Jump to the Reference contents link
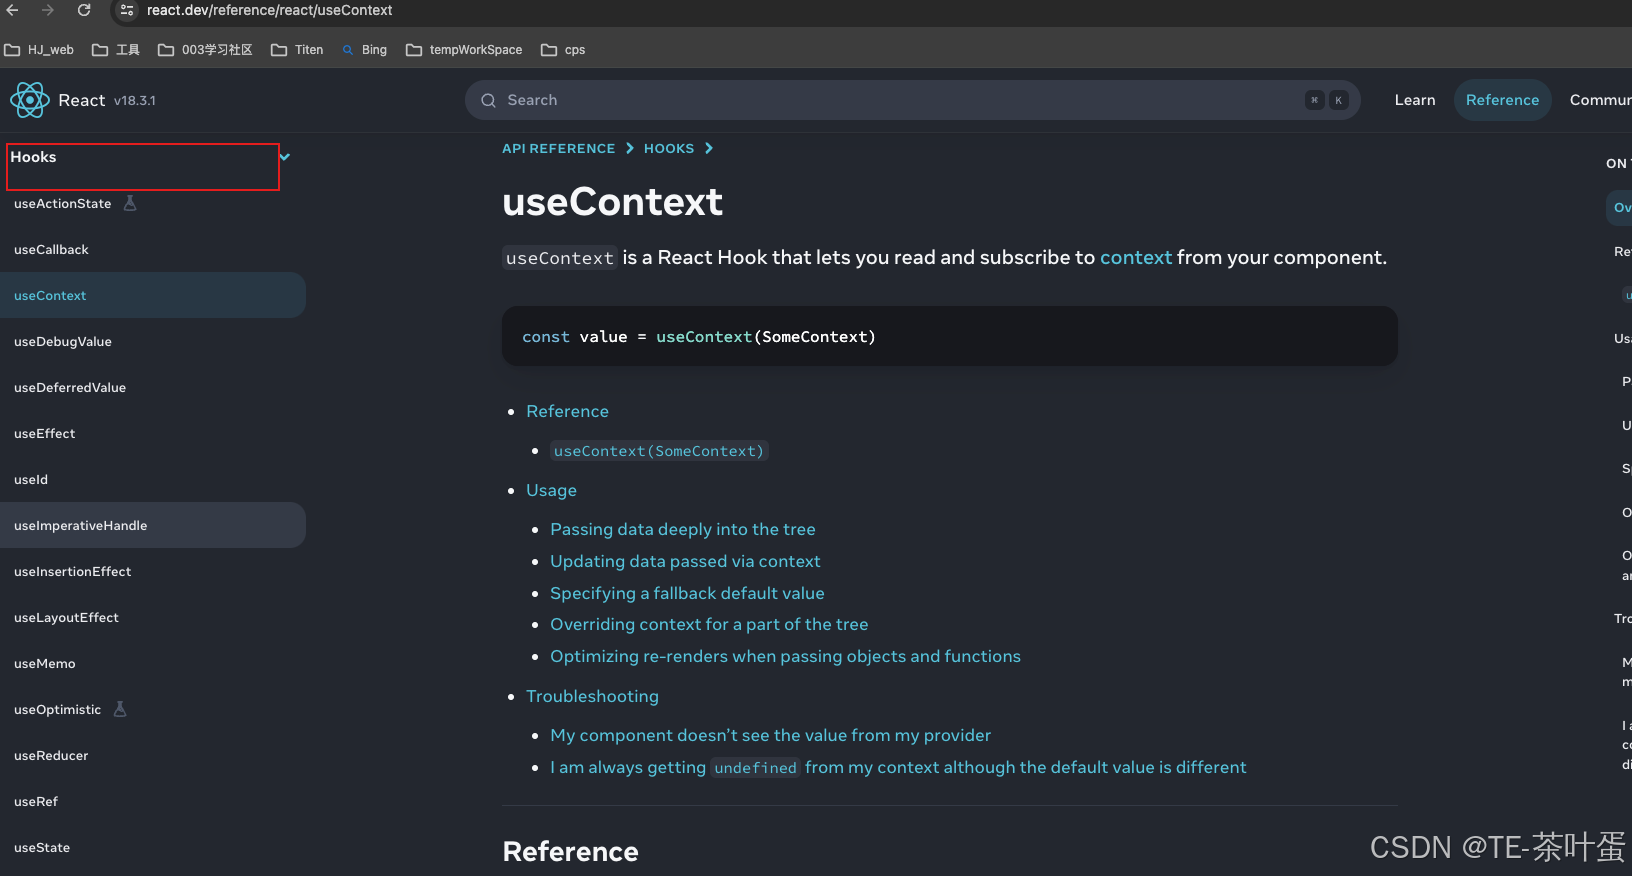This screenshot has width=1632, height=876. (567, 411)
